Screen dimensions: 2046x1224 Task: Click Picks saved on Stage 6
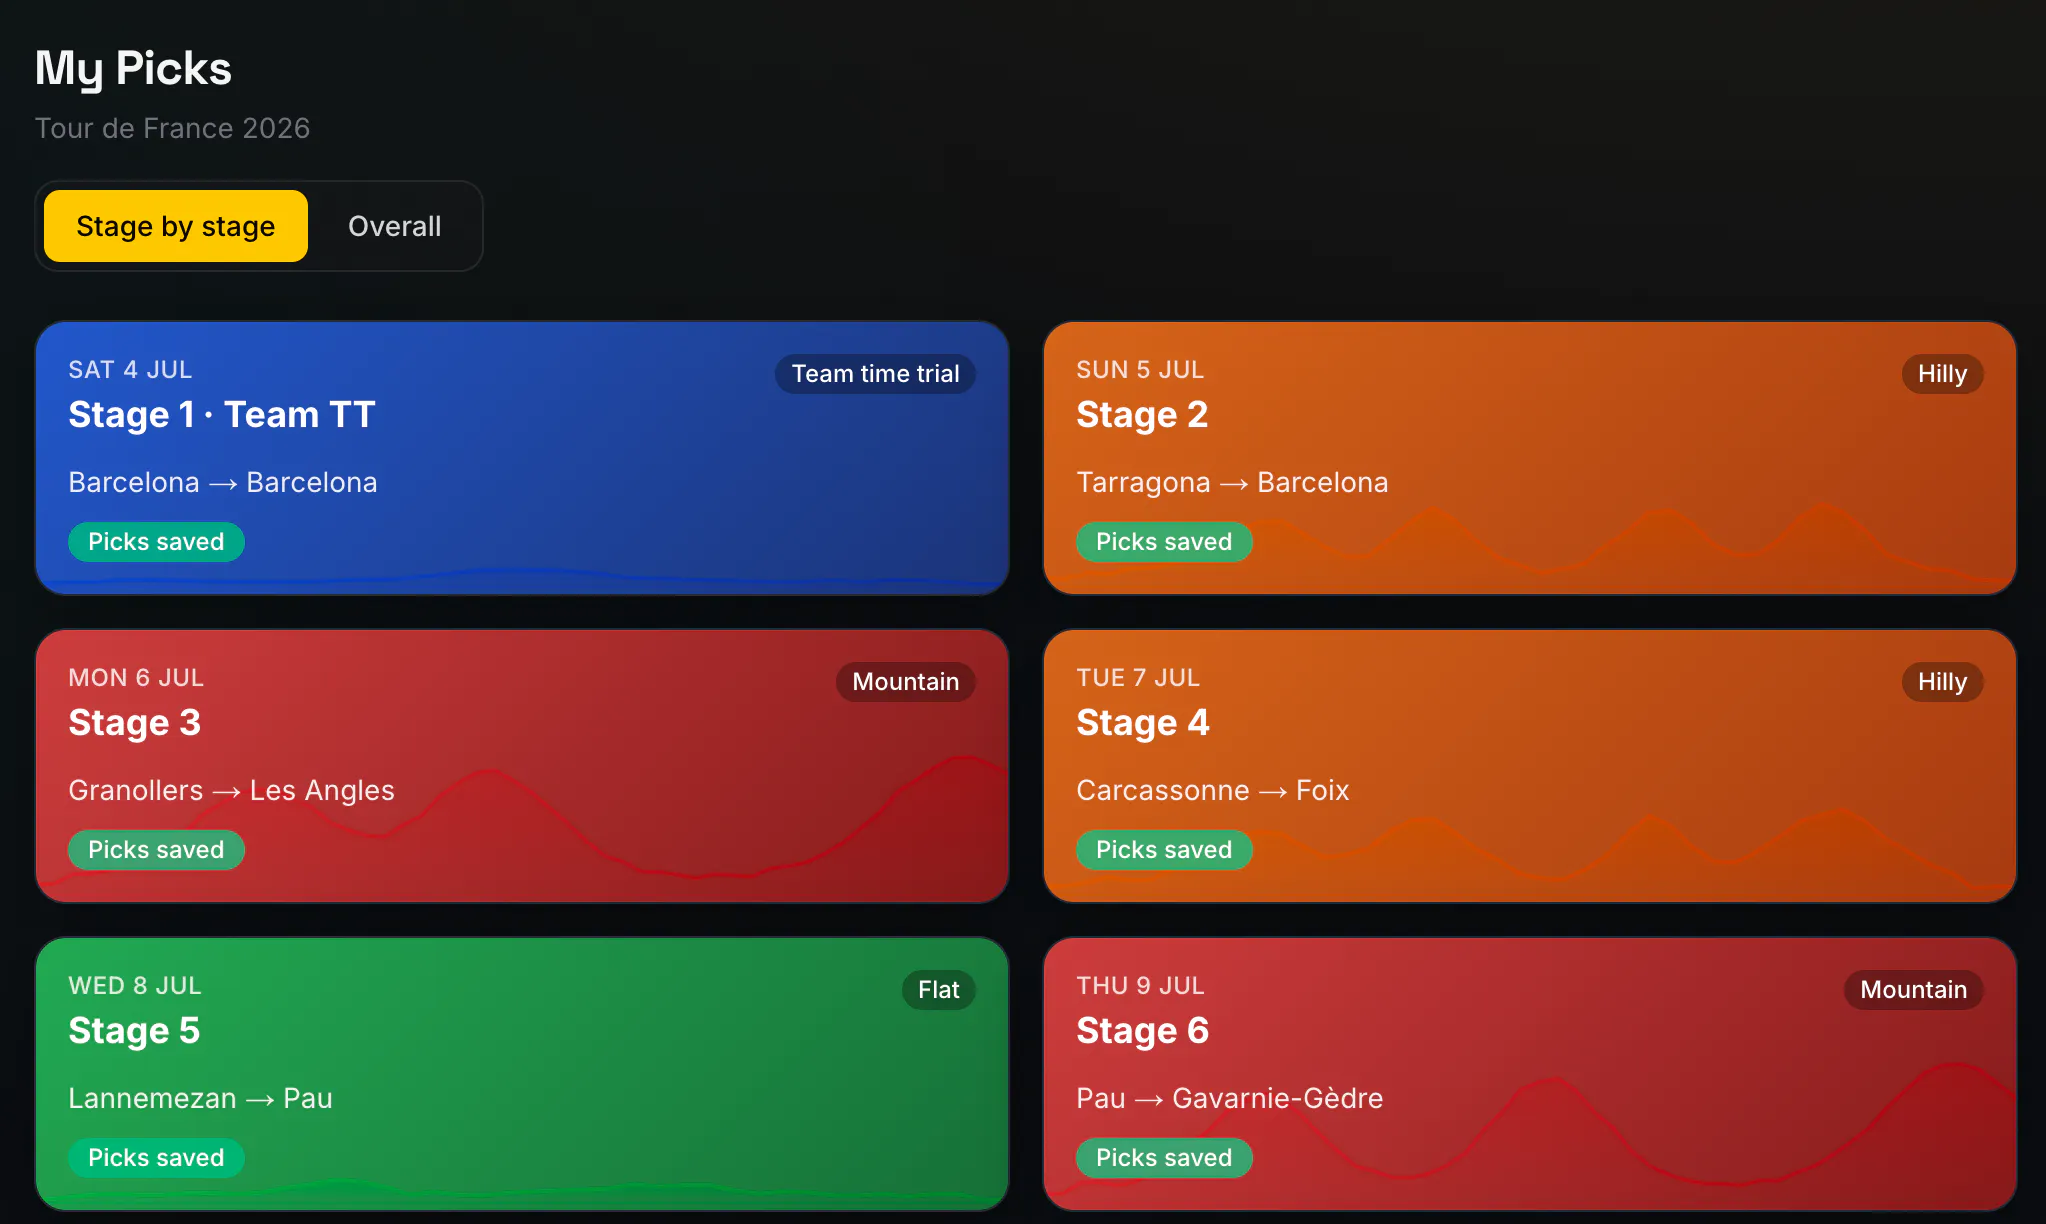pos(1164,1158)
